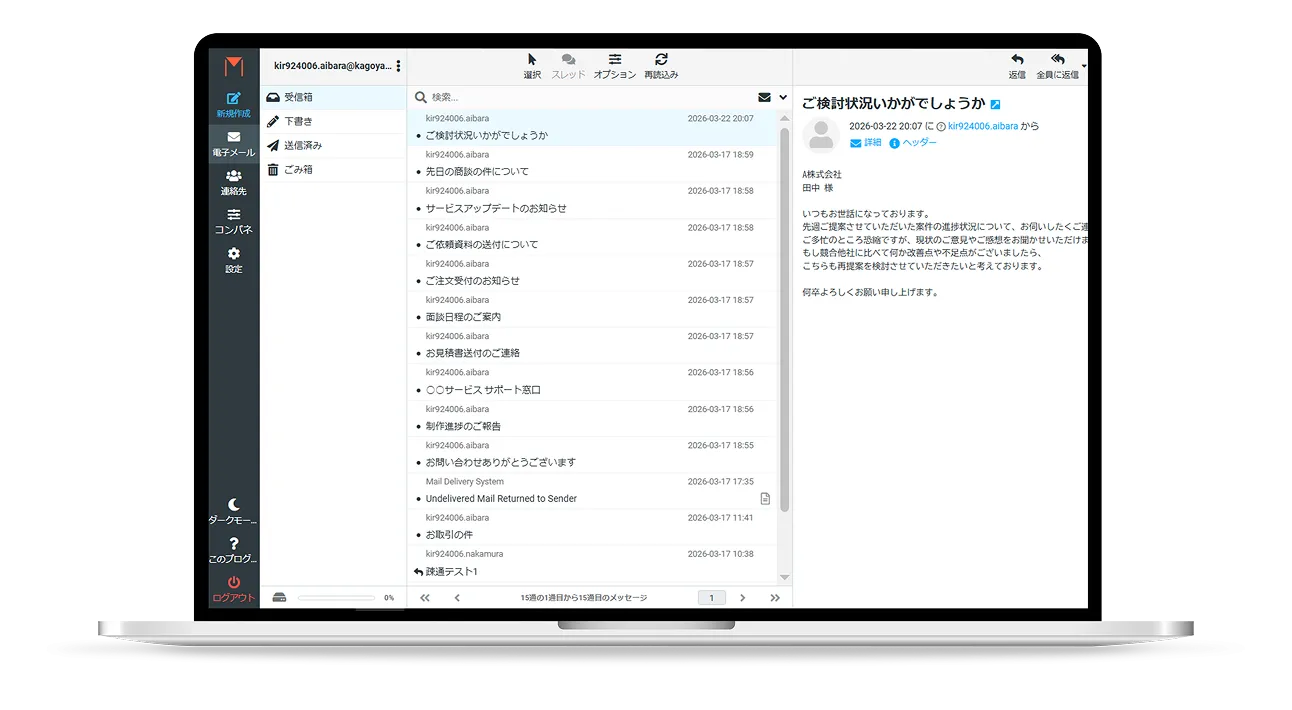
Task: Go to next page of messages
Action: pyautogui.click(x=742, y=598)
